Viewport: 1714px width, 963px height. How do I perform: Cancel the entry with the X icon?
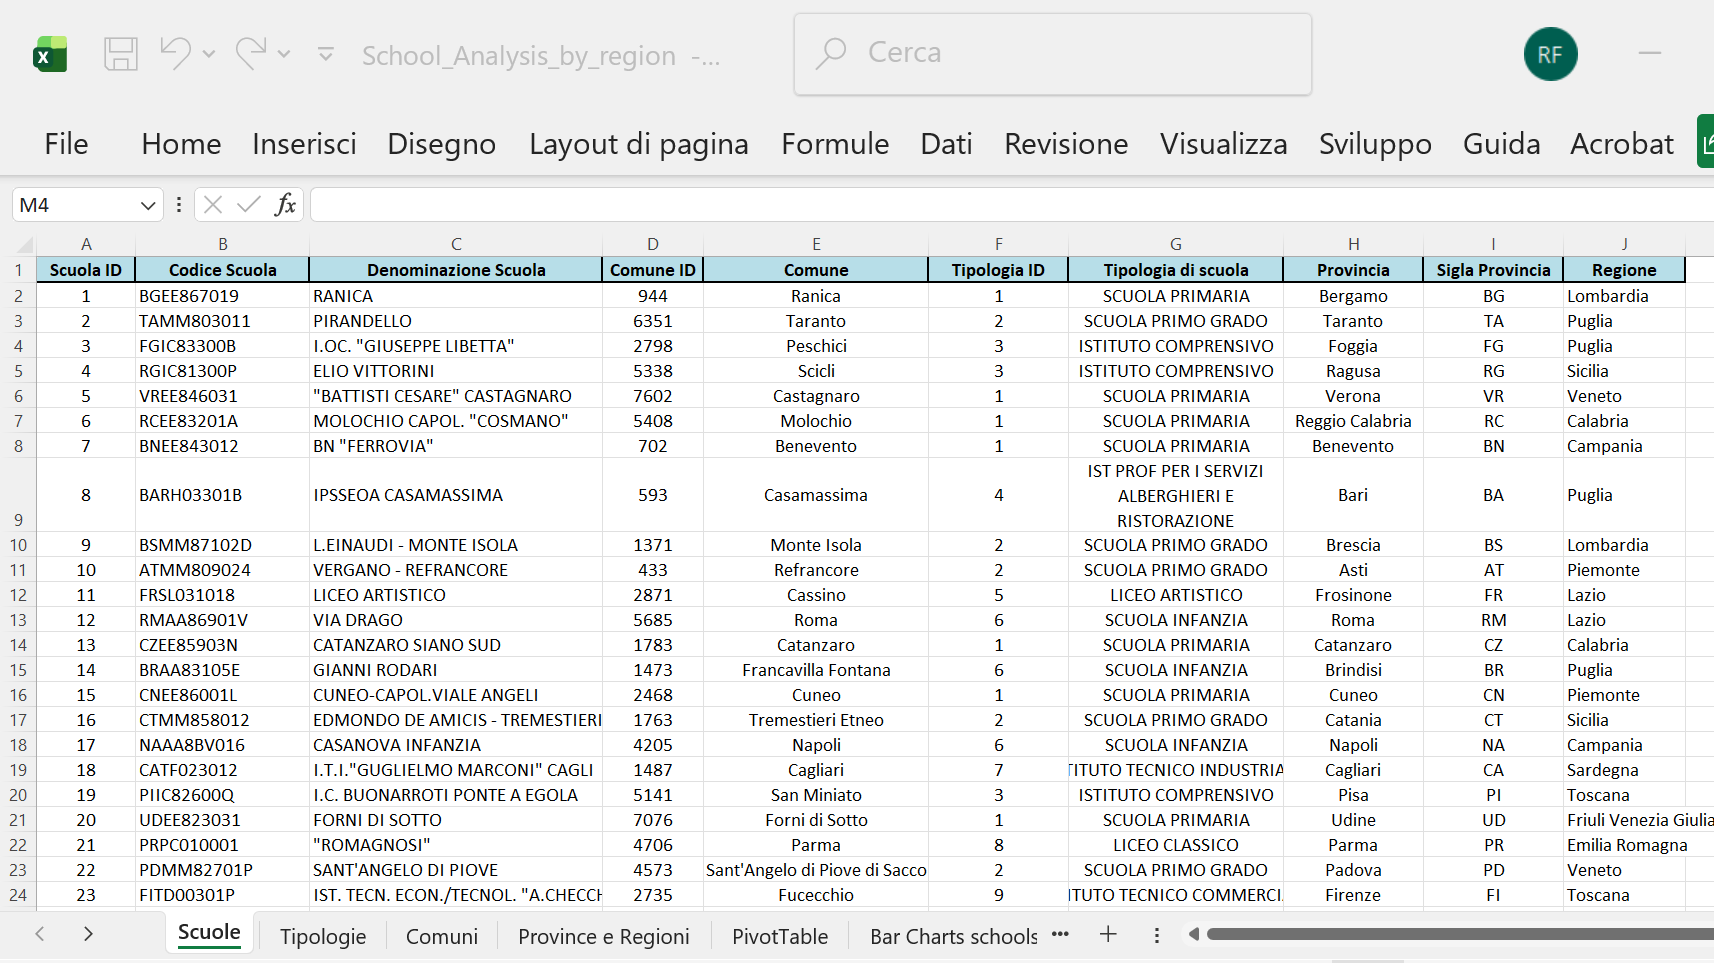click(212, 204)
